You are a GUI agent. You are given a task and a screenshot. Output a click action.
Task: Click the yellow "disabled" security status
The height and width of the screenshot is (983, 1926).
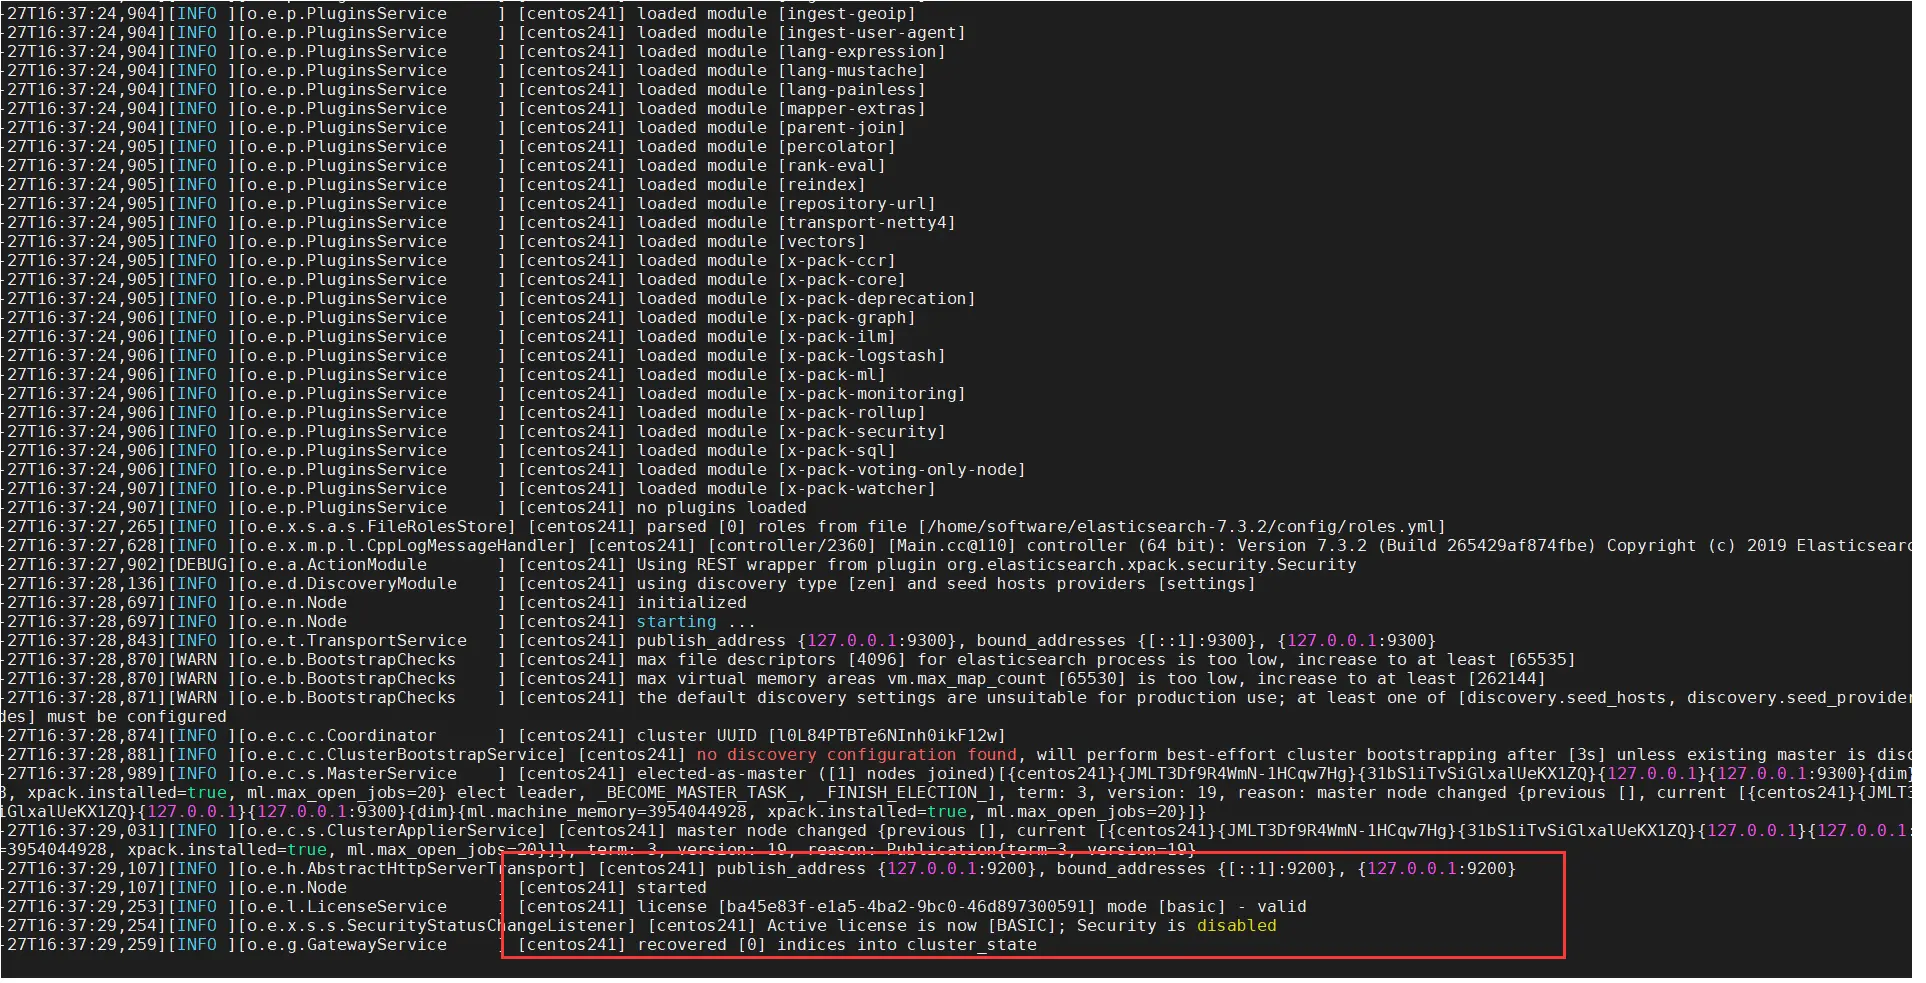click(x=1237, y=926)
